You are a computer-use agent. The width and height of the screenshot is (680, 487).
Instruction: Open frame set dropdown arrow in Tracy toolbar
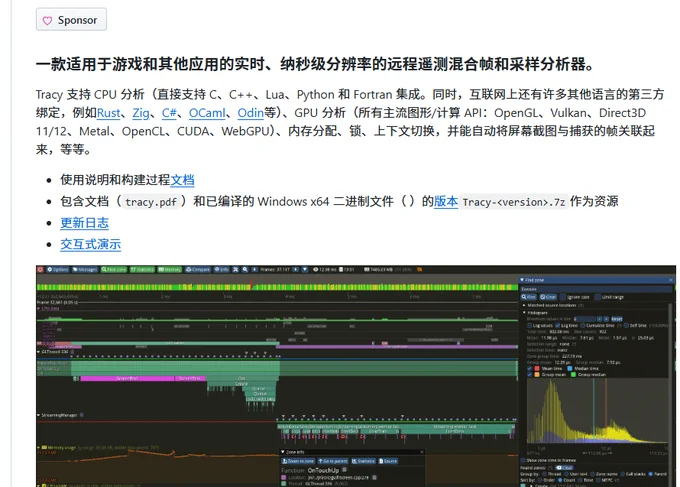point(304,269)
